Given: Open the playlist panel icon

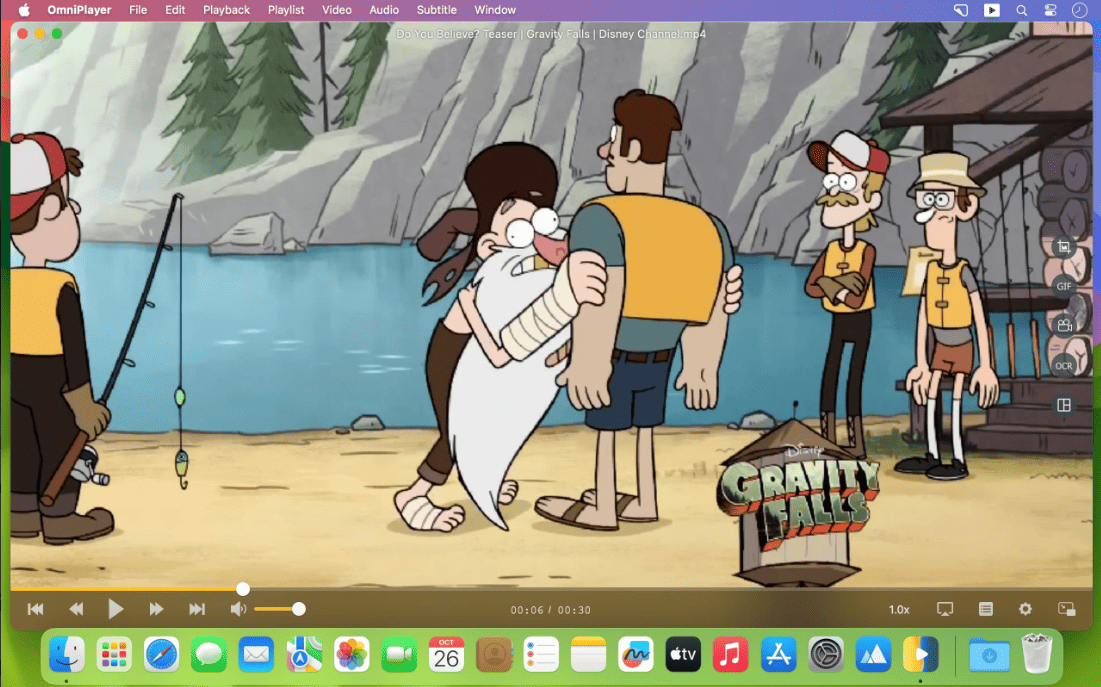Looking at the screenshot, I should click(x=986, y=609).
